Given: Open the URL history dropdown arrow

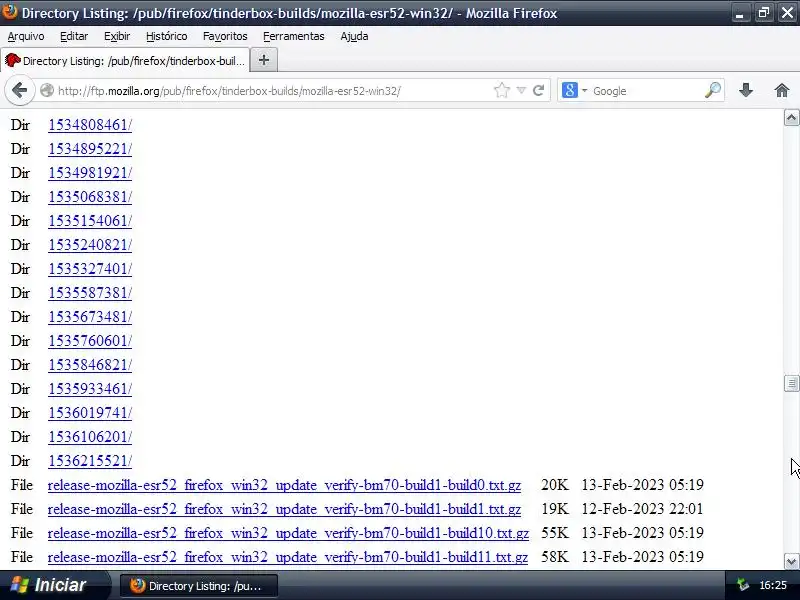Looking at the screenshot, I should 521,90.
